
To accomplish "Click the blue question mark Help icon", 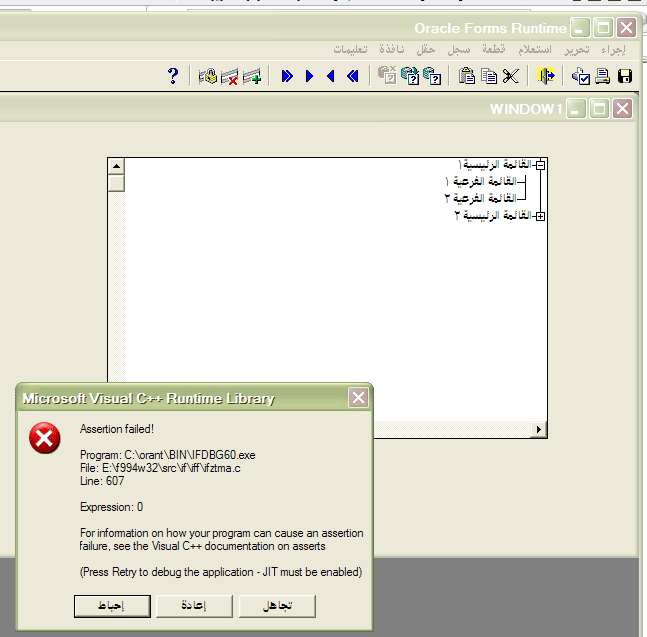I will [172, 76].
